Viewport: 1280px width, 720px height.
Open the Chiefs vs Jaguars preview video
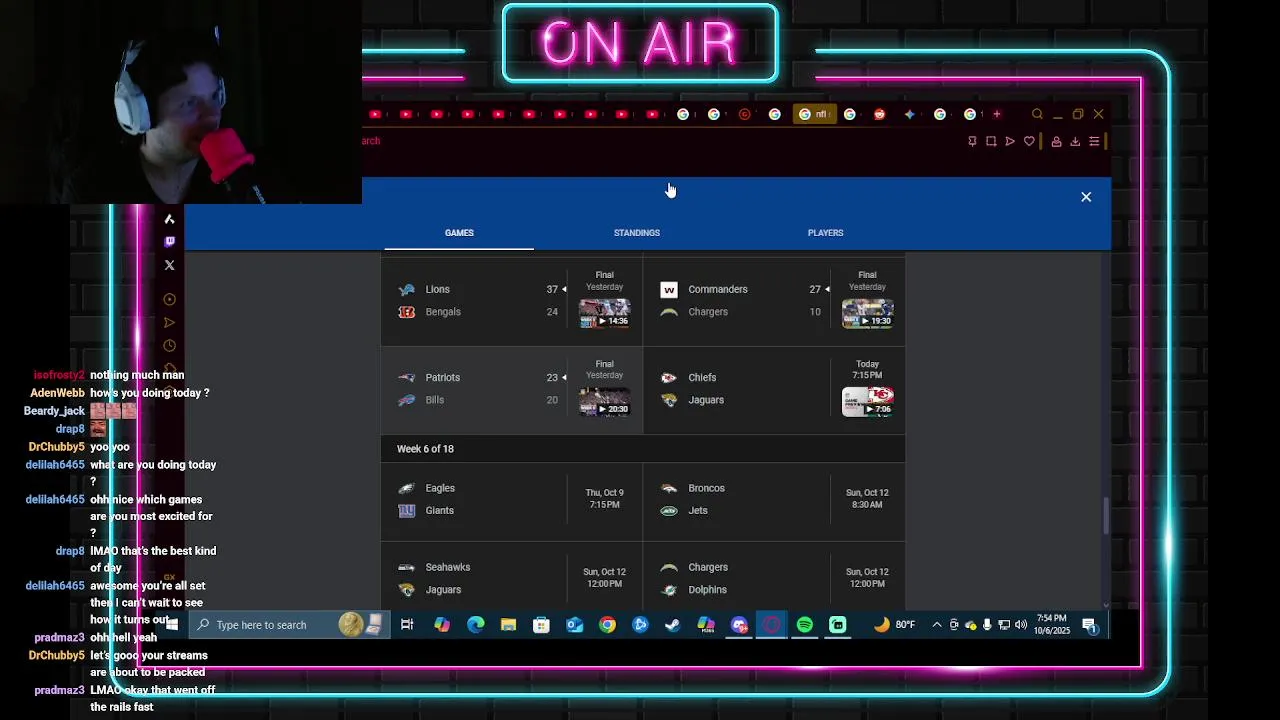pyautogui.click(x=867, y=401)
